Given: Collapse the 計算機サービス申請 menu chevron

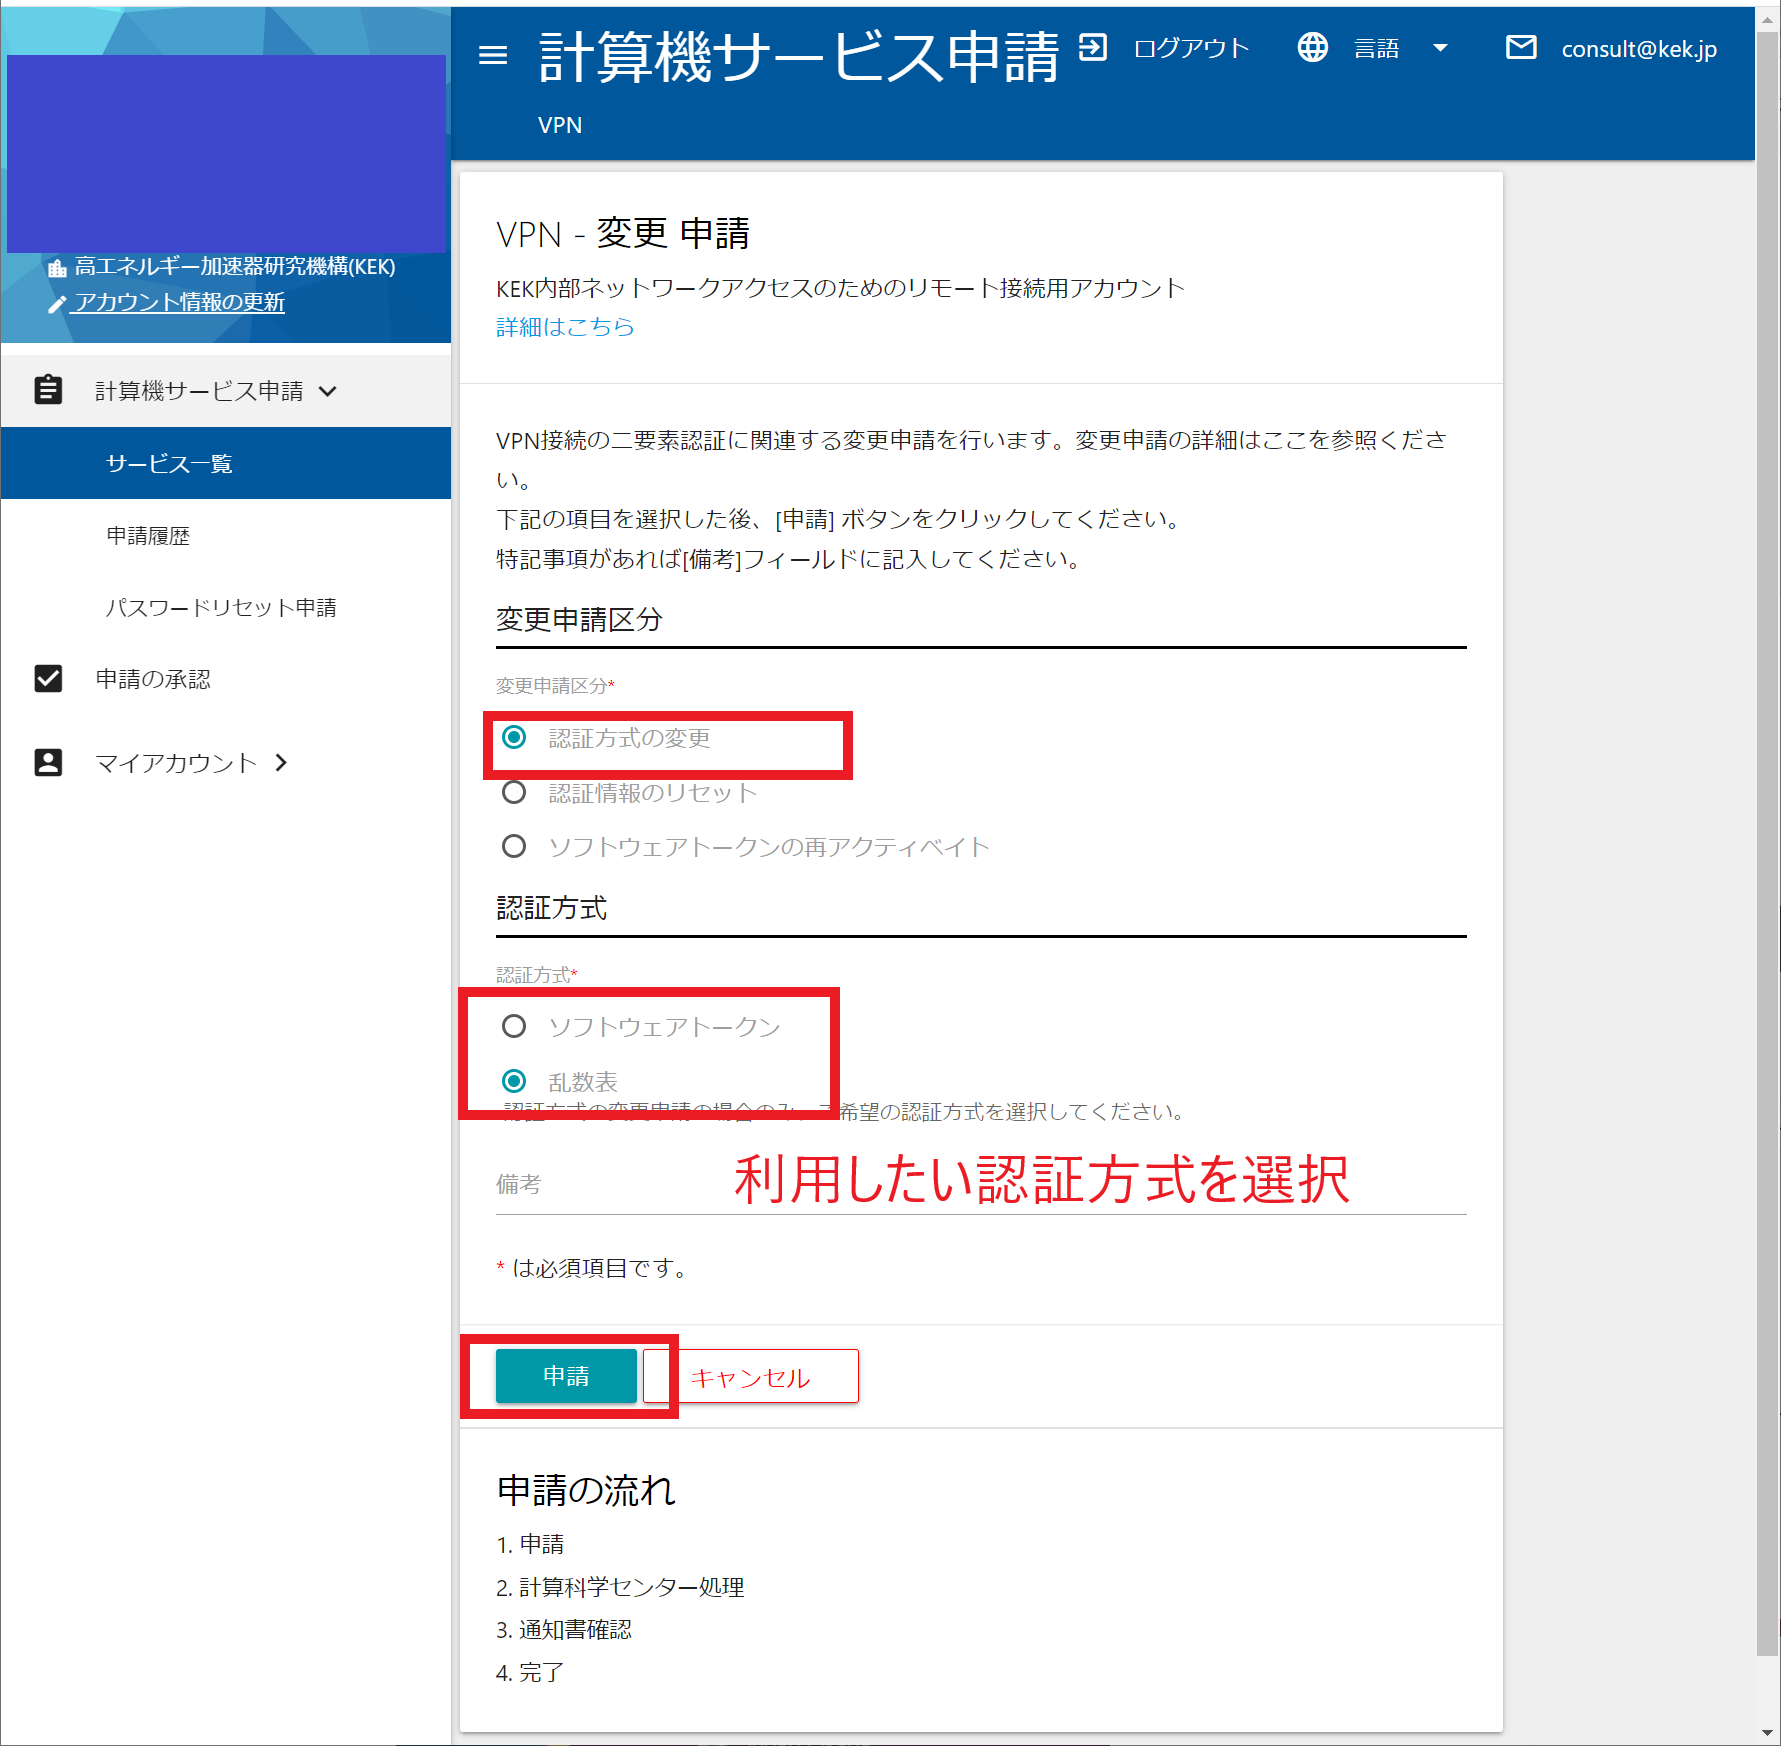Looking at the screenshot, I should [x=328, y=391].
